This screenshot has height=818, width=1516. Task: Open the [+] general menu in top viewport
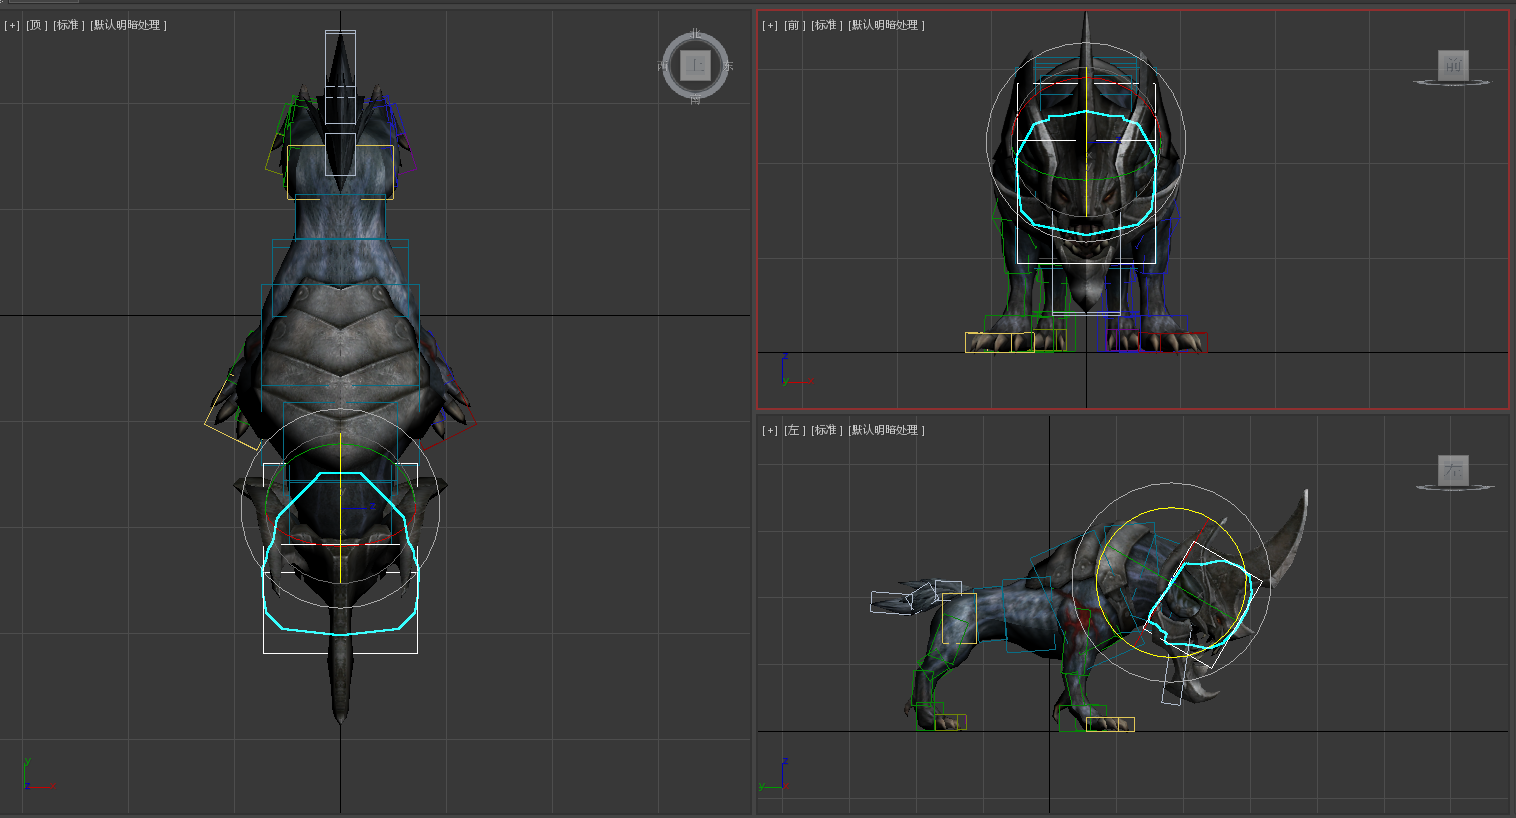(12, 25)
